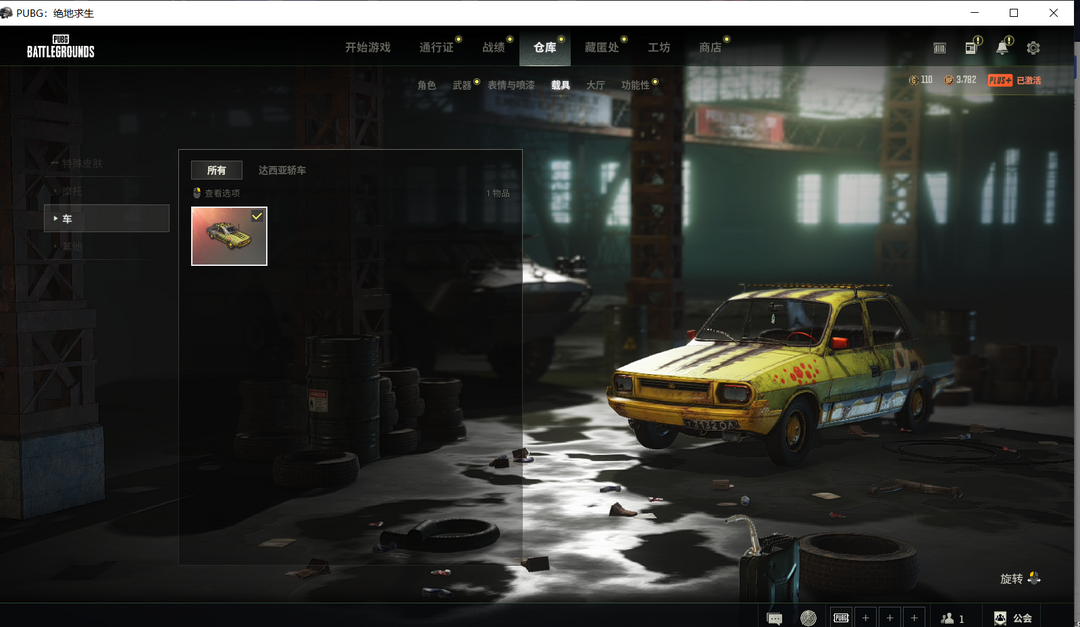Open the notifications bell

pyautogui.click(x=1002, y=48)
